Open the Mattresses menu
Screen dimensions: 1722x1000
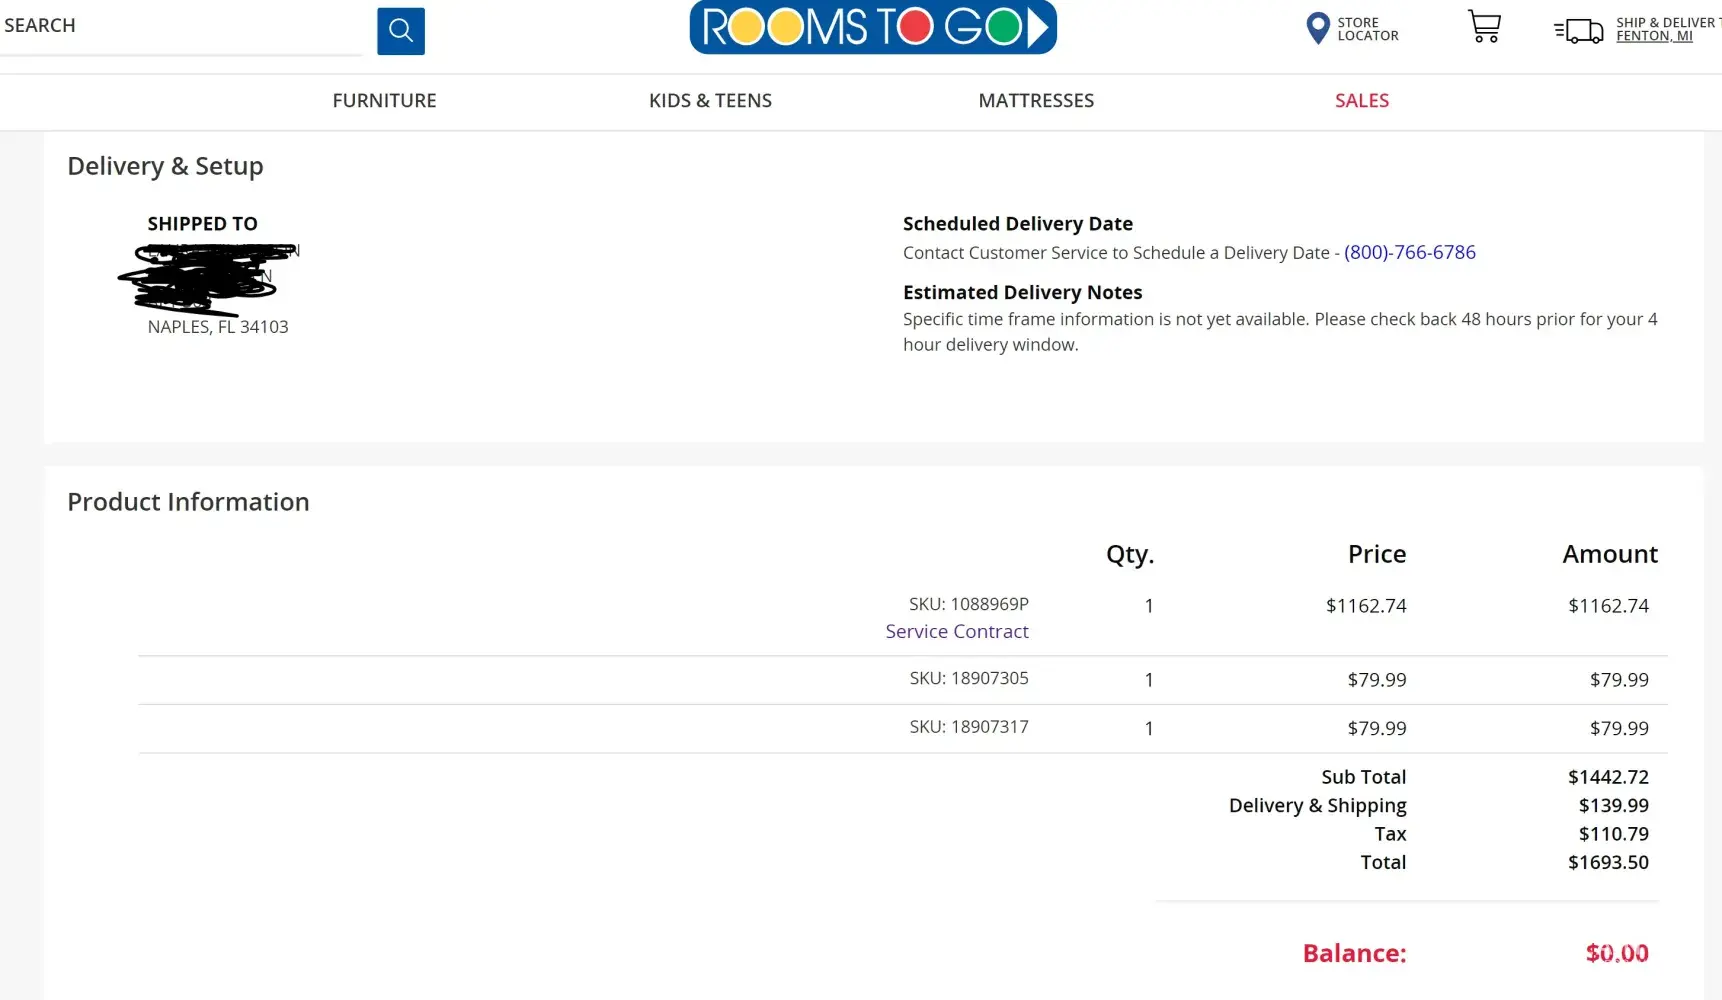pyautogui.click(x=1036, y=101)
